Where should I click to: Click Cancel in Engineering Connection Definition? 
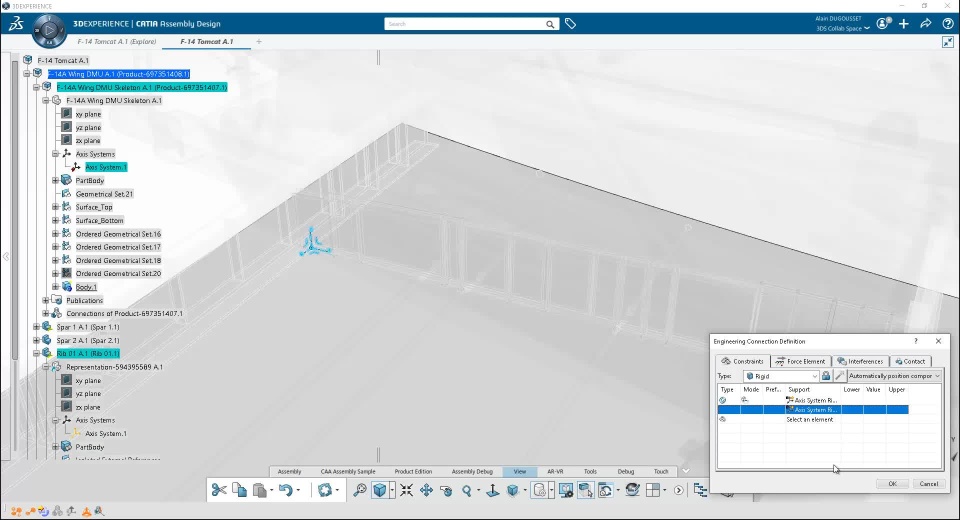[x=928, y=484]
